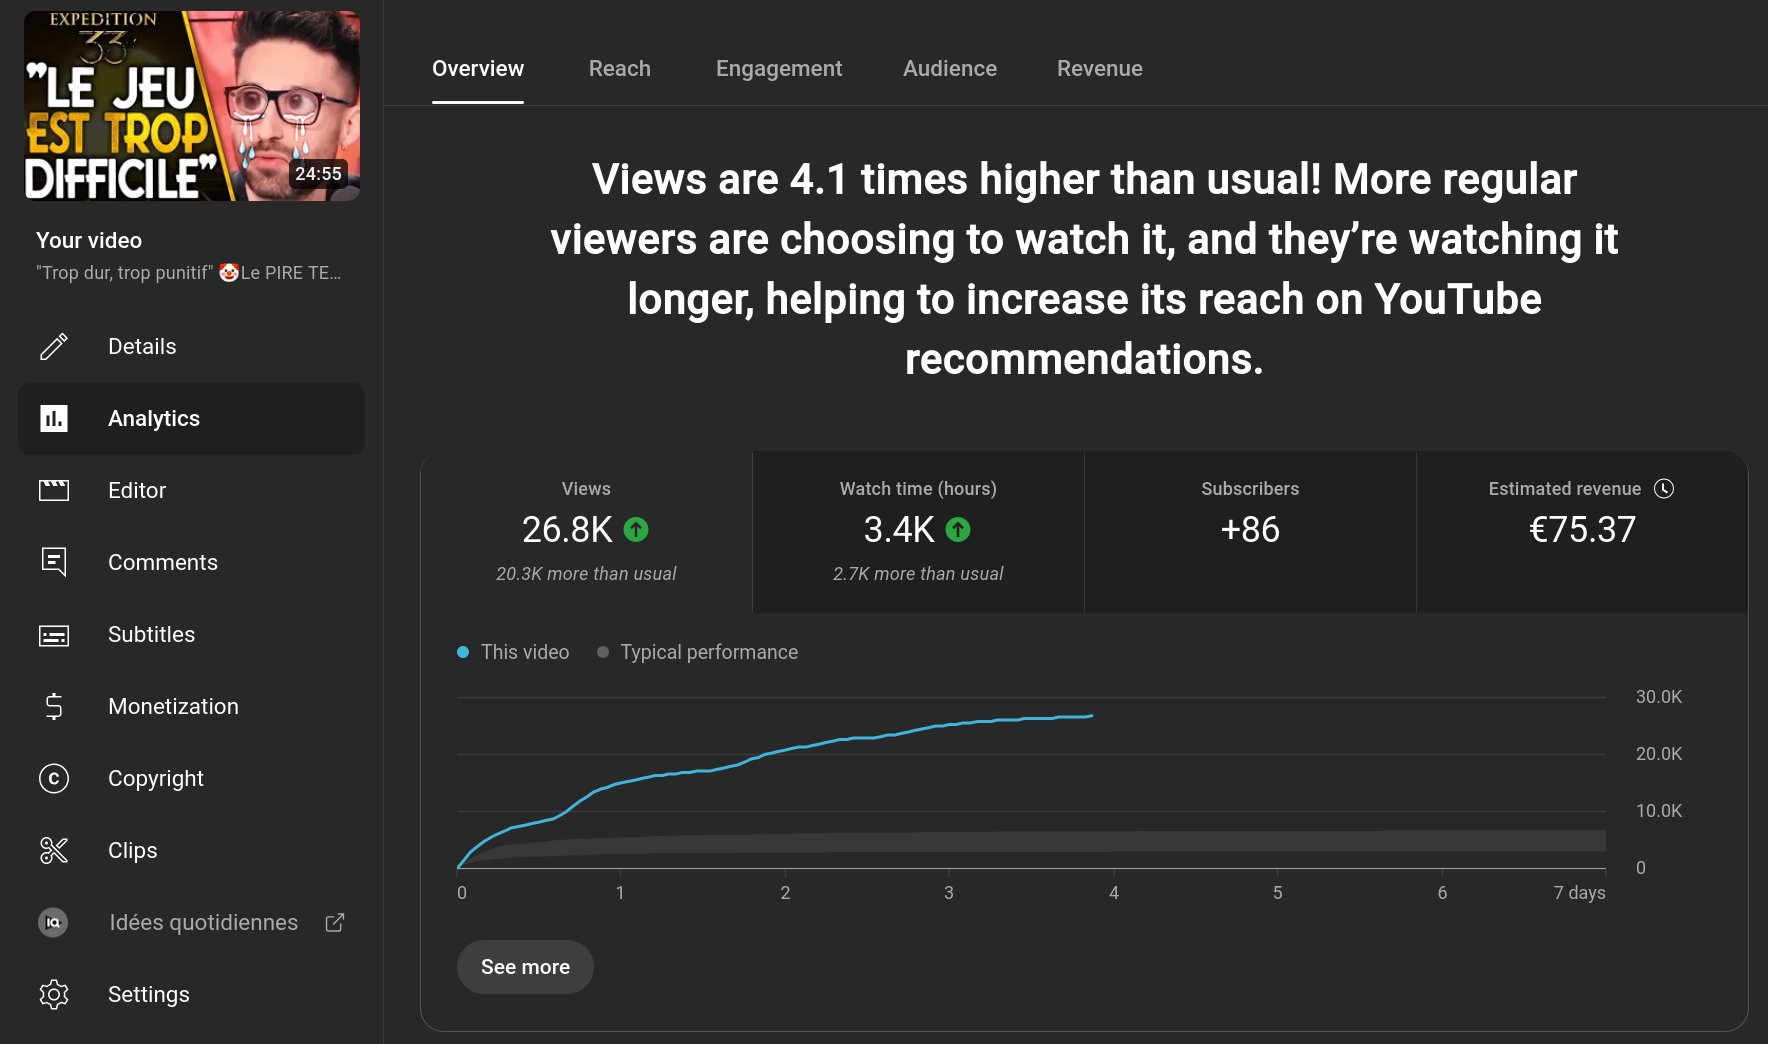Open the Comments icon in sidebar

pyautogui.click(x=54, y=562)
